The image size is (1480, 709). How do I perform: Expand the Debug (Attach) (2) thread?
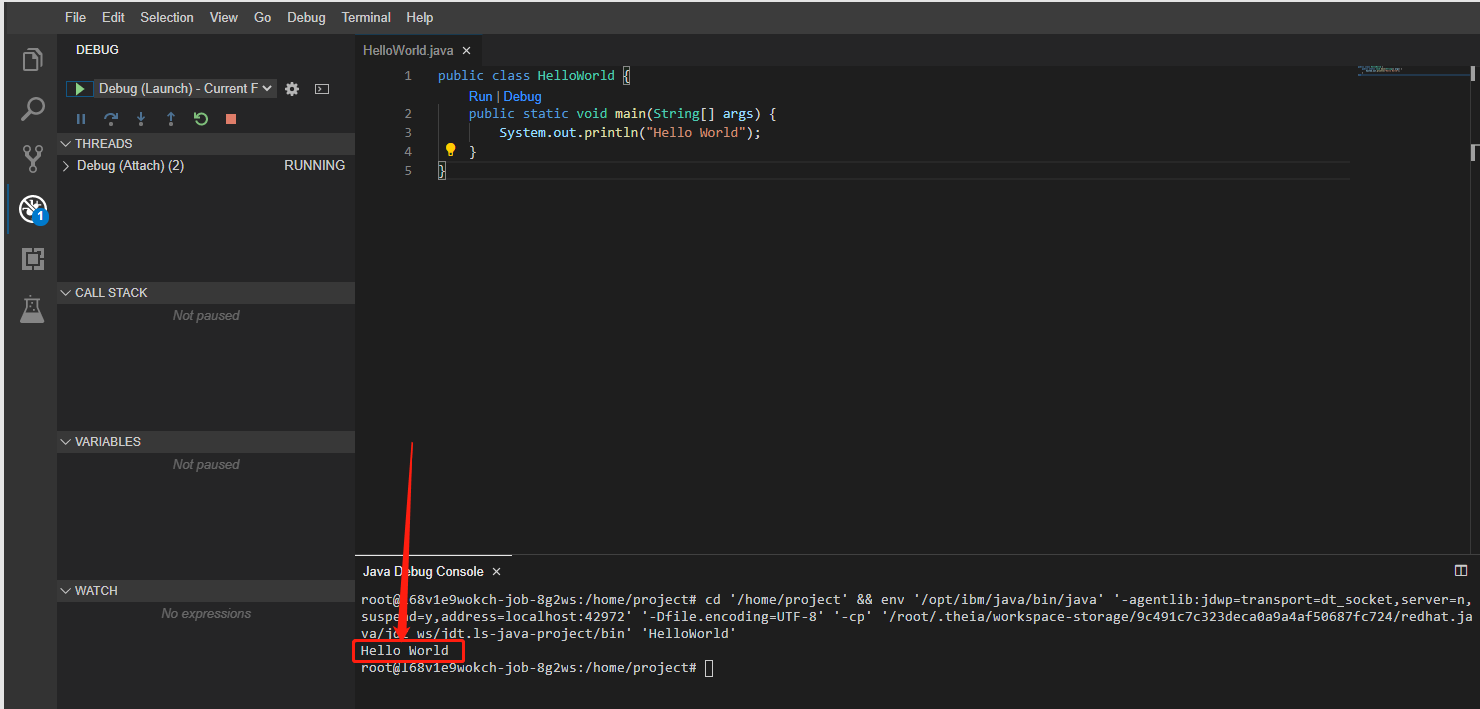[x=67, y=166]
